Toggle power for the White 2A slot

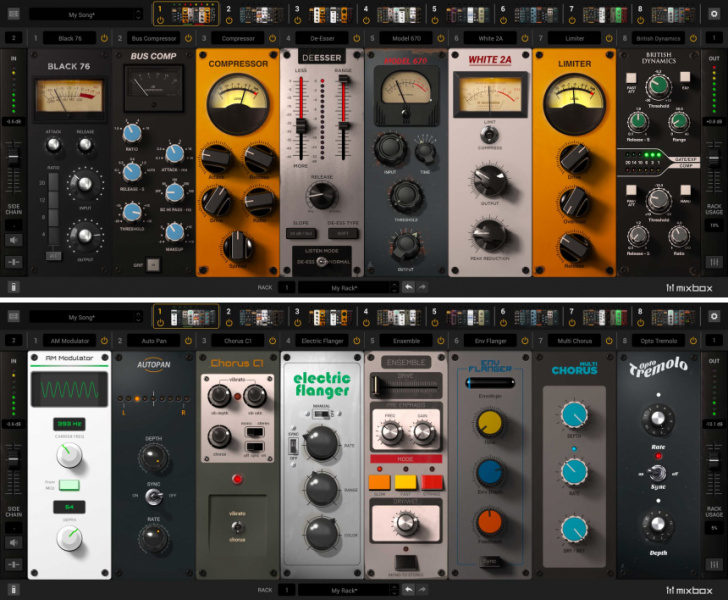(525, 38)
